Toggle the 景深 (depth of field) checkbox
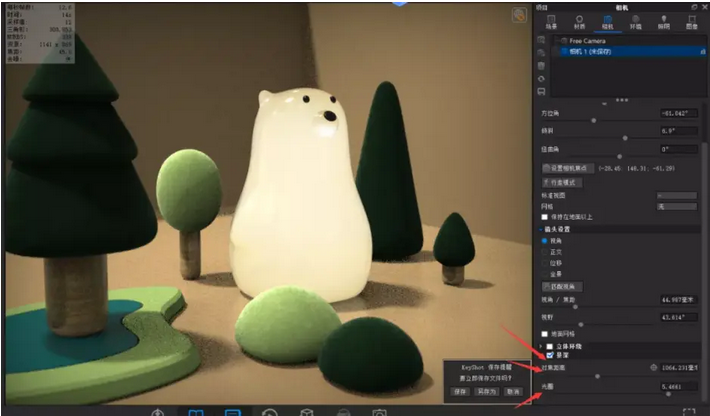 point(549,354)
